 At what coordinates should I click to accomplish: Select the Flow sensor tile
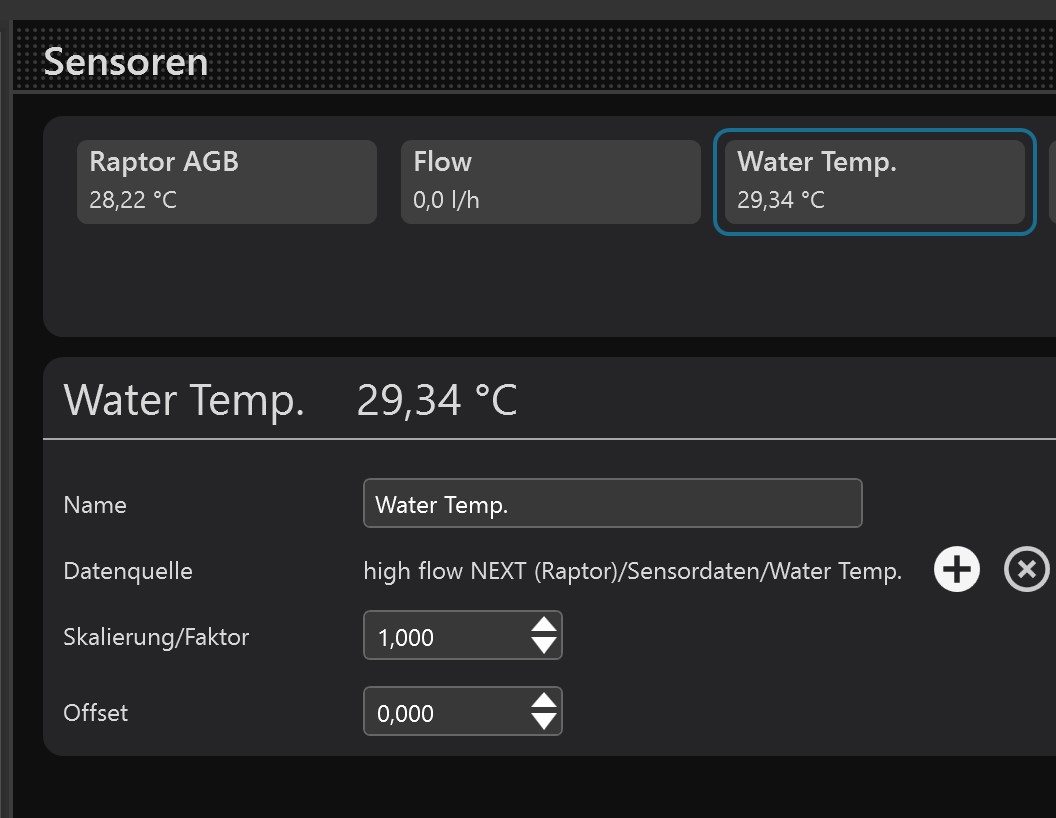550,181
